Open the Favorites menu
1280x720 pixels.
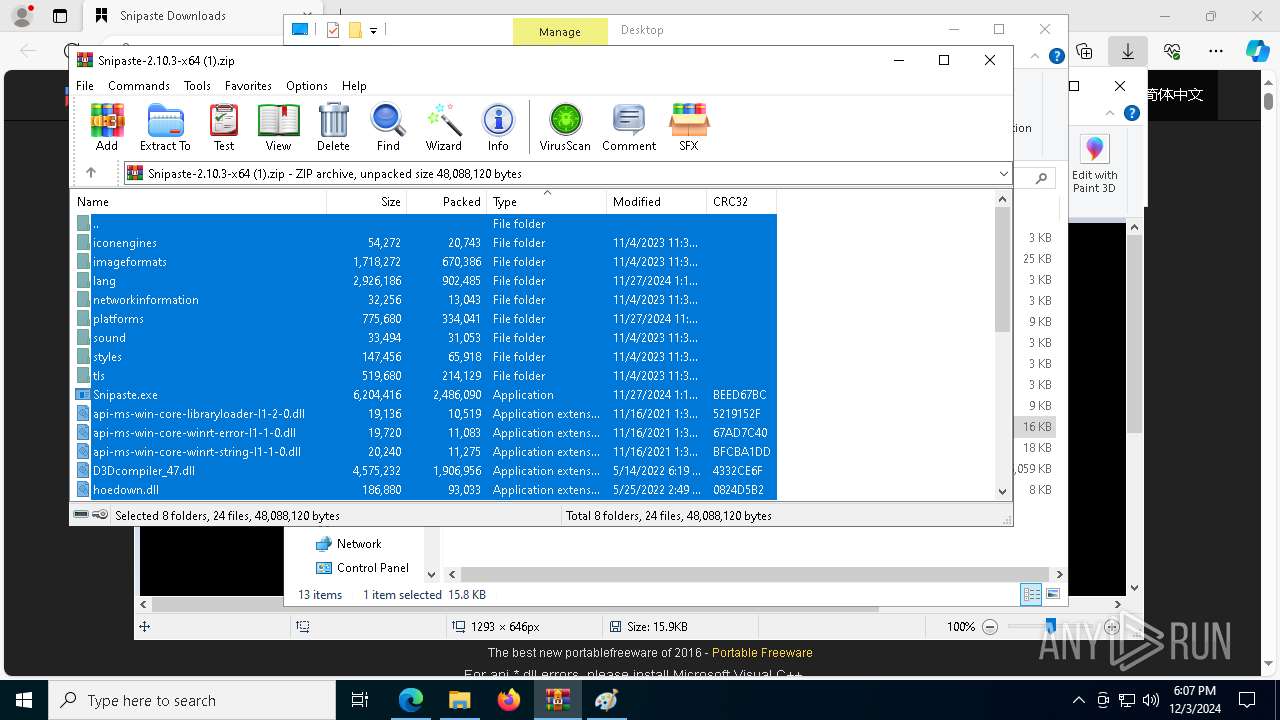pyautogui.click(x=248, y=86)
